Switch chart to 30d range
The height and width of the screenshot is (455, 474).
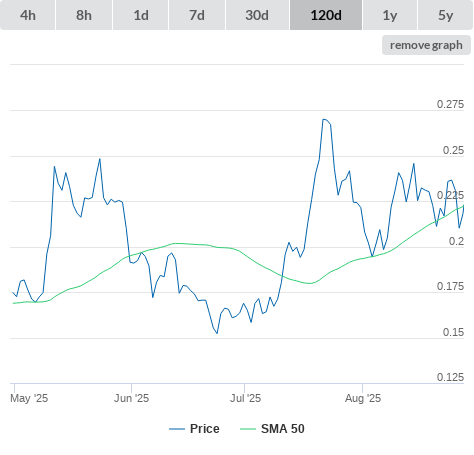coord(257,15)
